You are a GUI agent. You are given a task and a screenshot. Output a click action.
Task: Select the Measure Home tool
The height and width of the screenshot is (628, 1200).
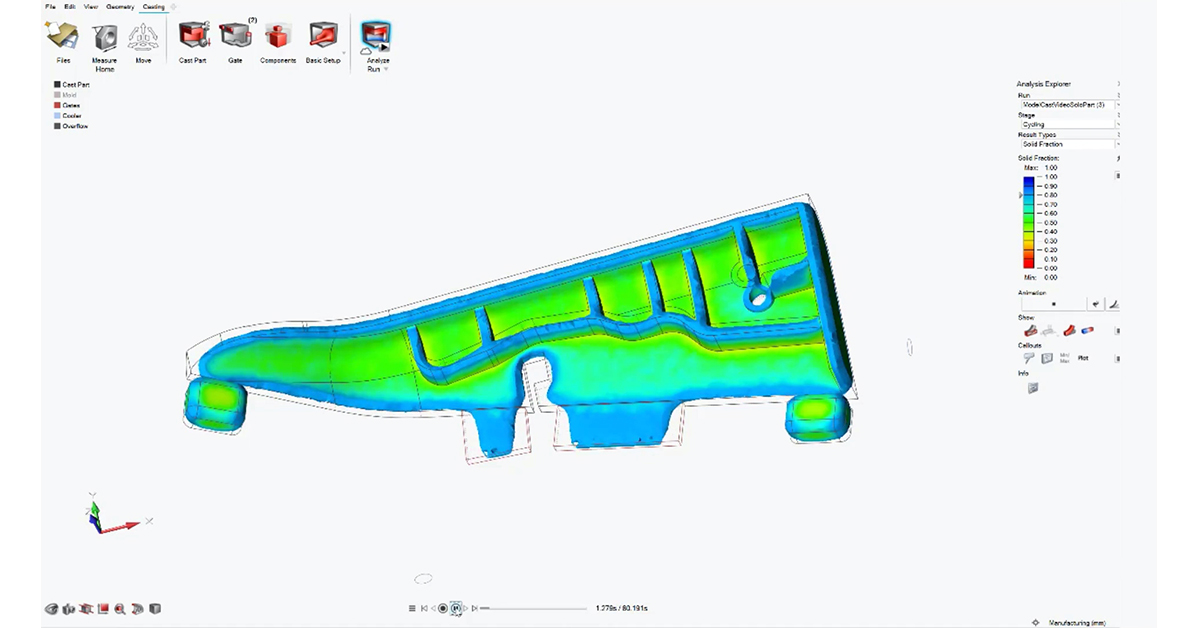104,38
